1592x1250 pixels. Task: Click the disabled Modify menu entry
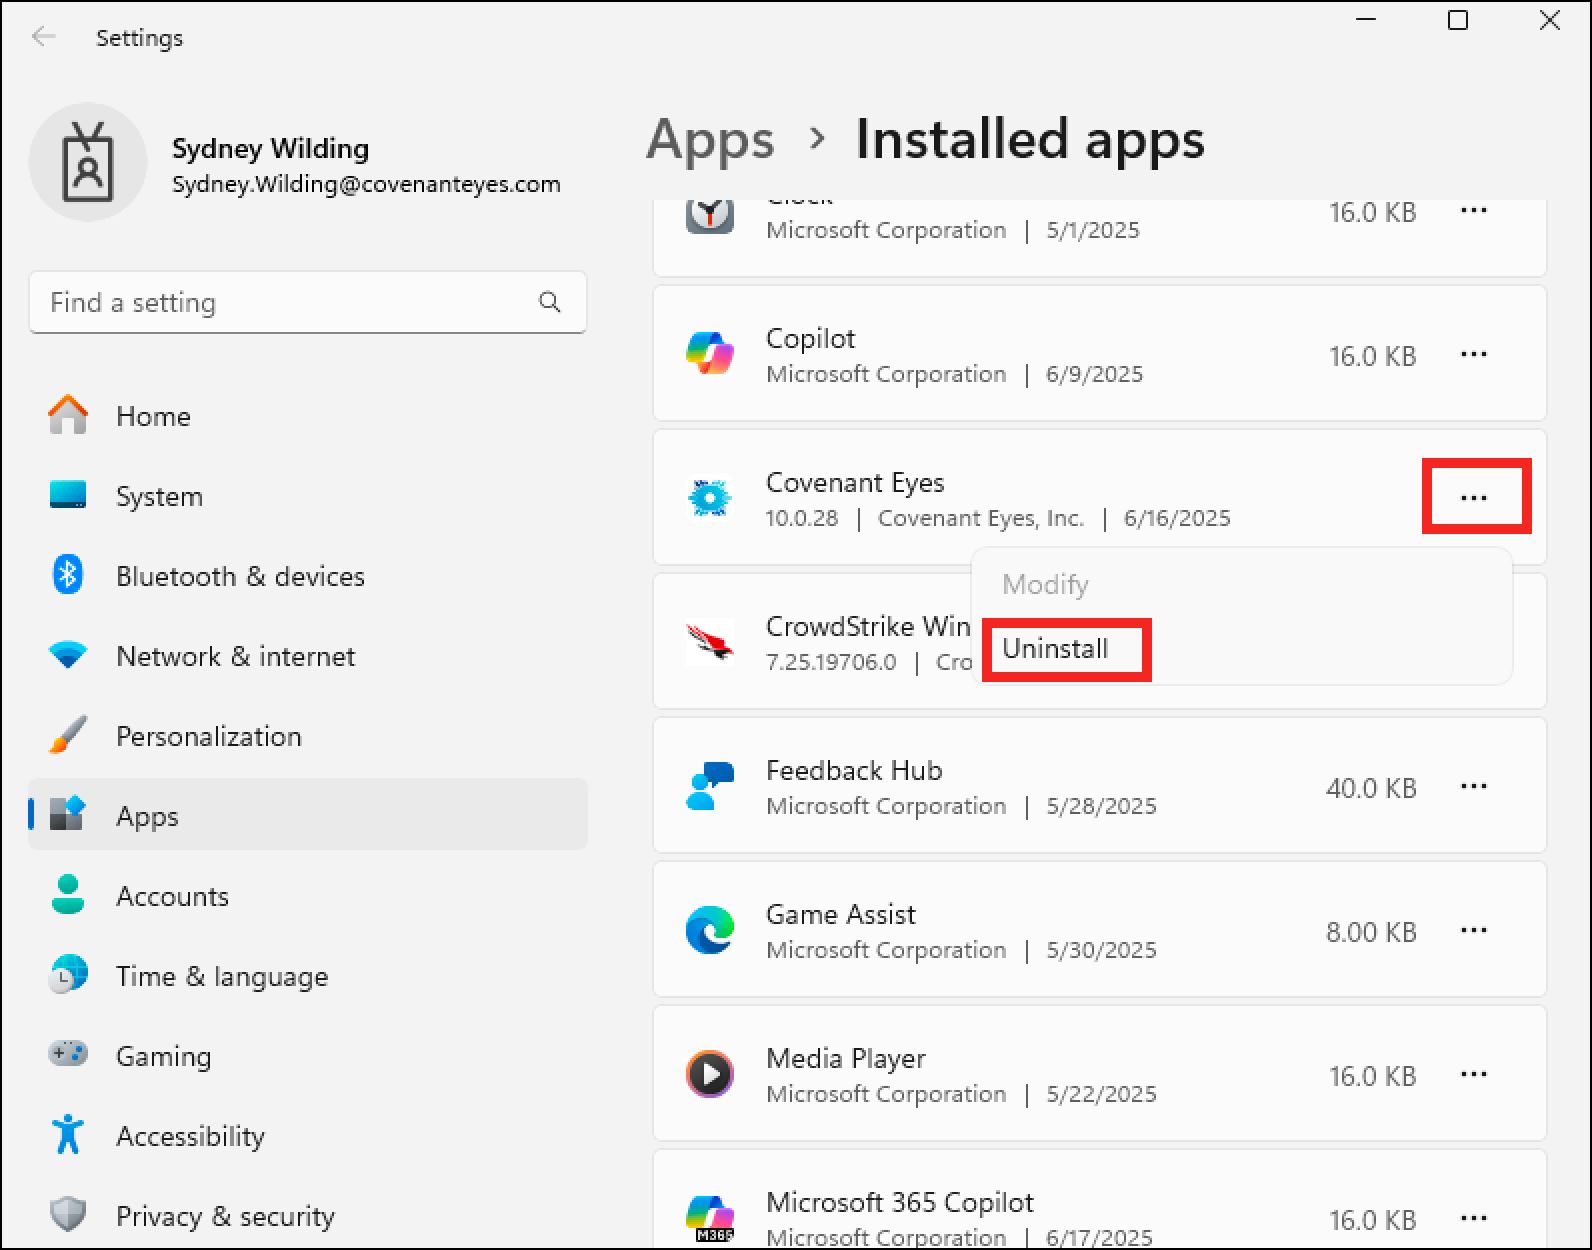[1045, 584]
